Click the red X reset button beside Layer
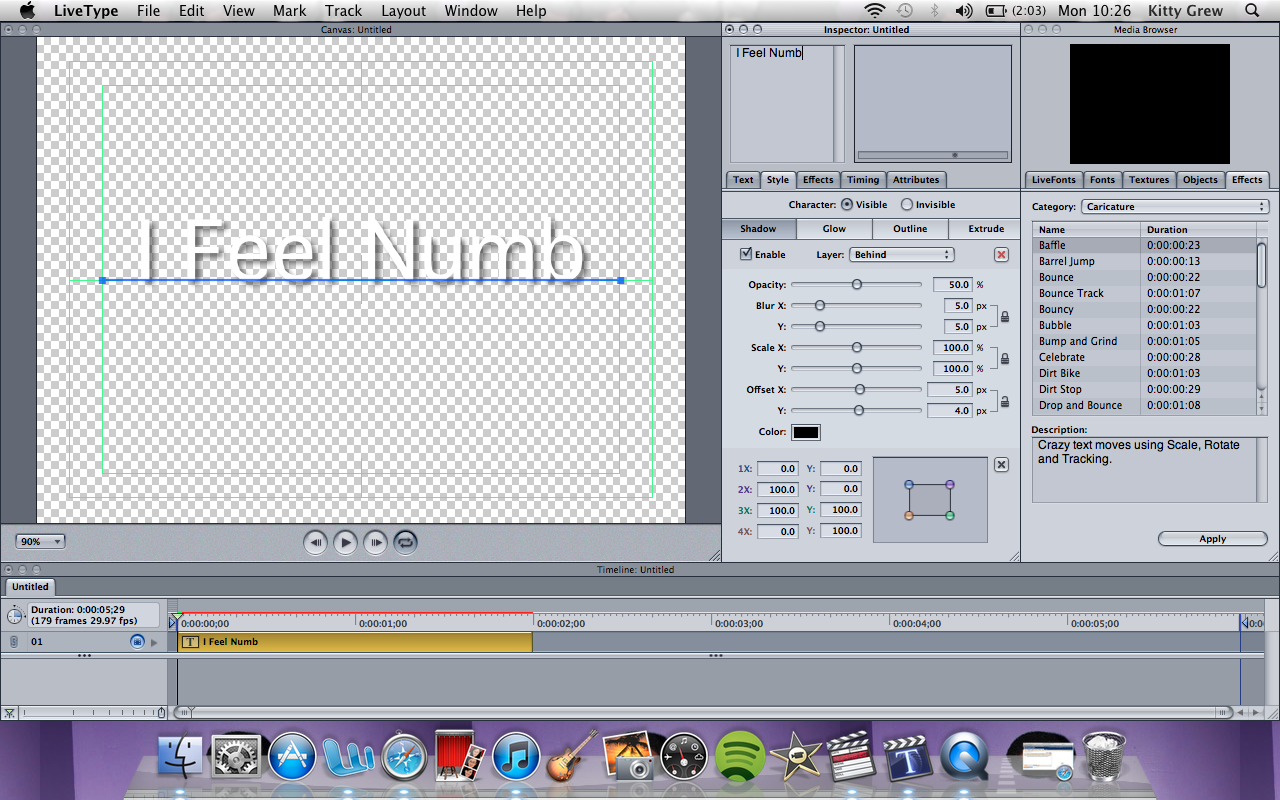This screenshot has height=800, width=1280. (1001, 254)
